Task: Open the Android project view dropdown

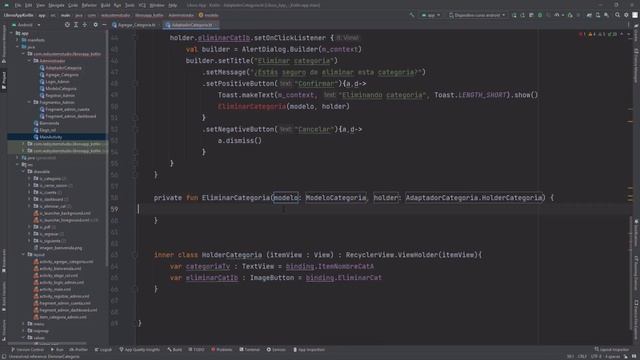Action: tap(27, 25)
